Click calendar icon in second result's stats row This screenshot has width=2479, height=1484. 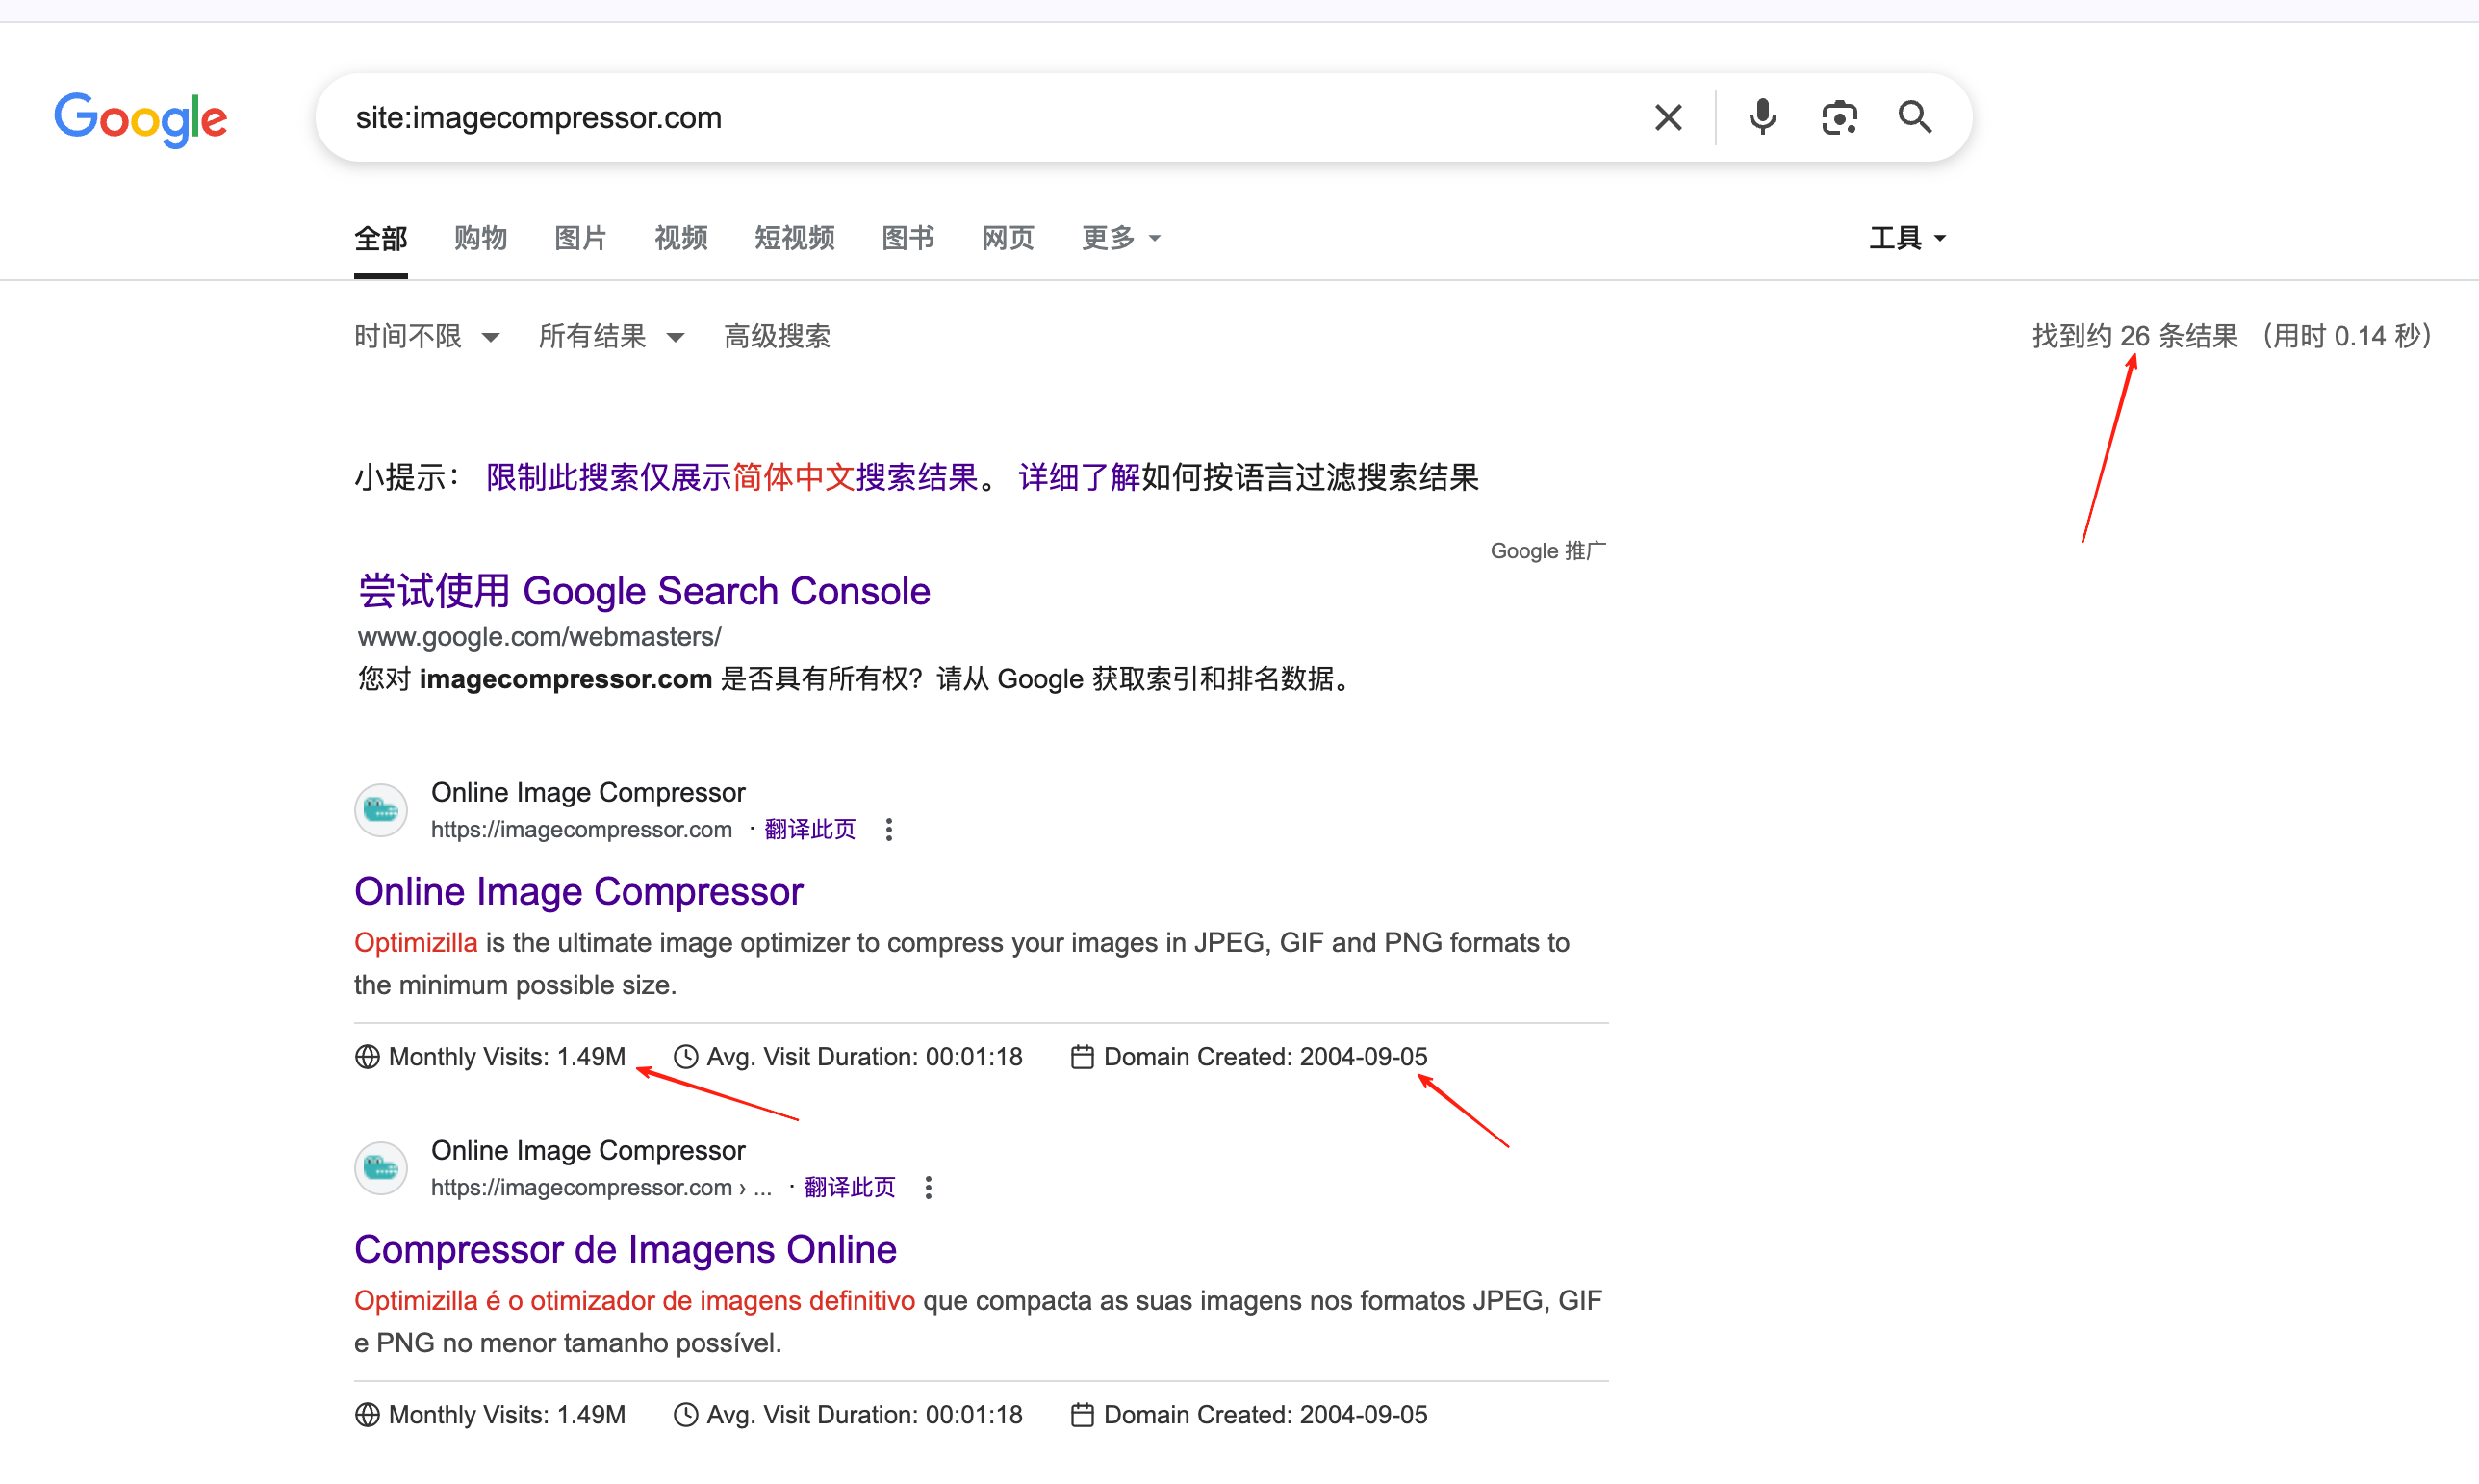[x=1082, y=1415]
